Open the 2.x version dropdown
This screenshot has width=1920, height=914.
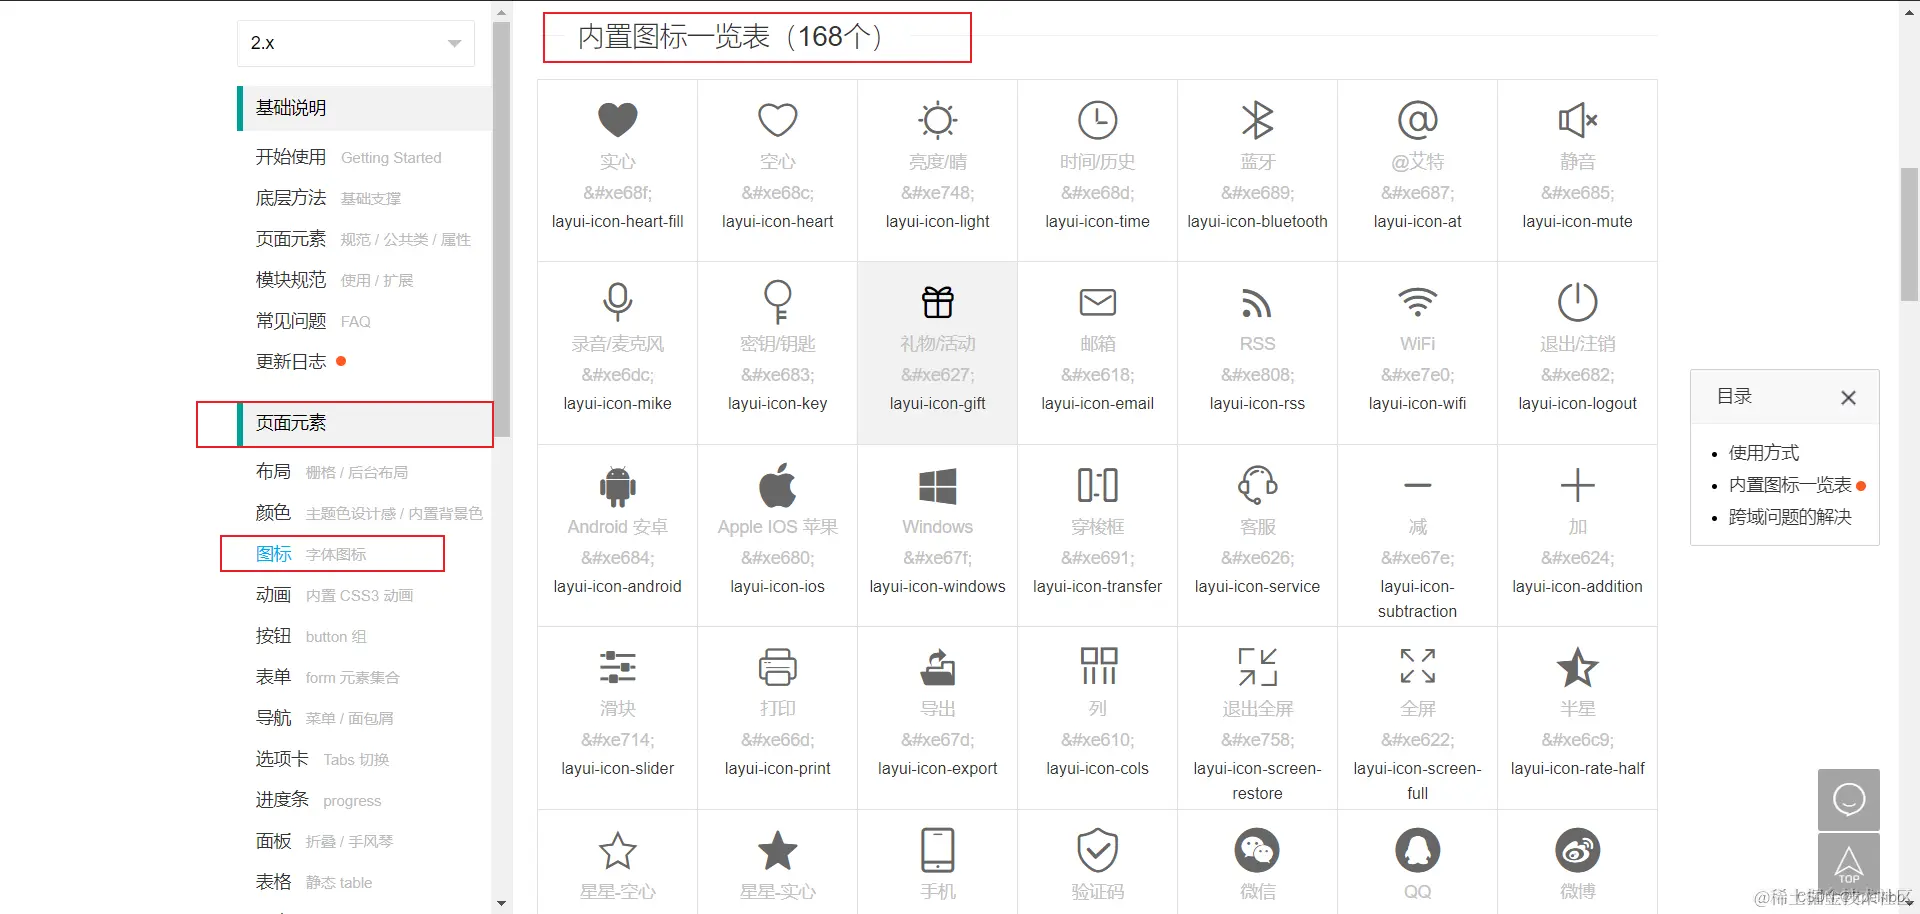pyautogui.click(x=355, y=43)
